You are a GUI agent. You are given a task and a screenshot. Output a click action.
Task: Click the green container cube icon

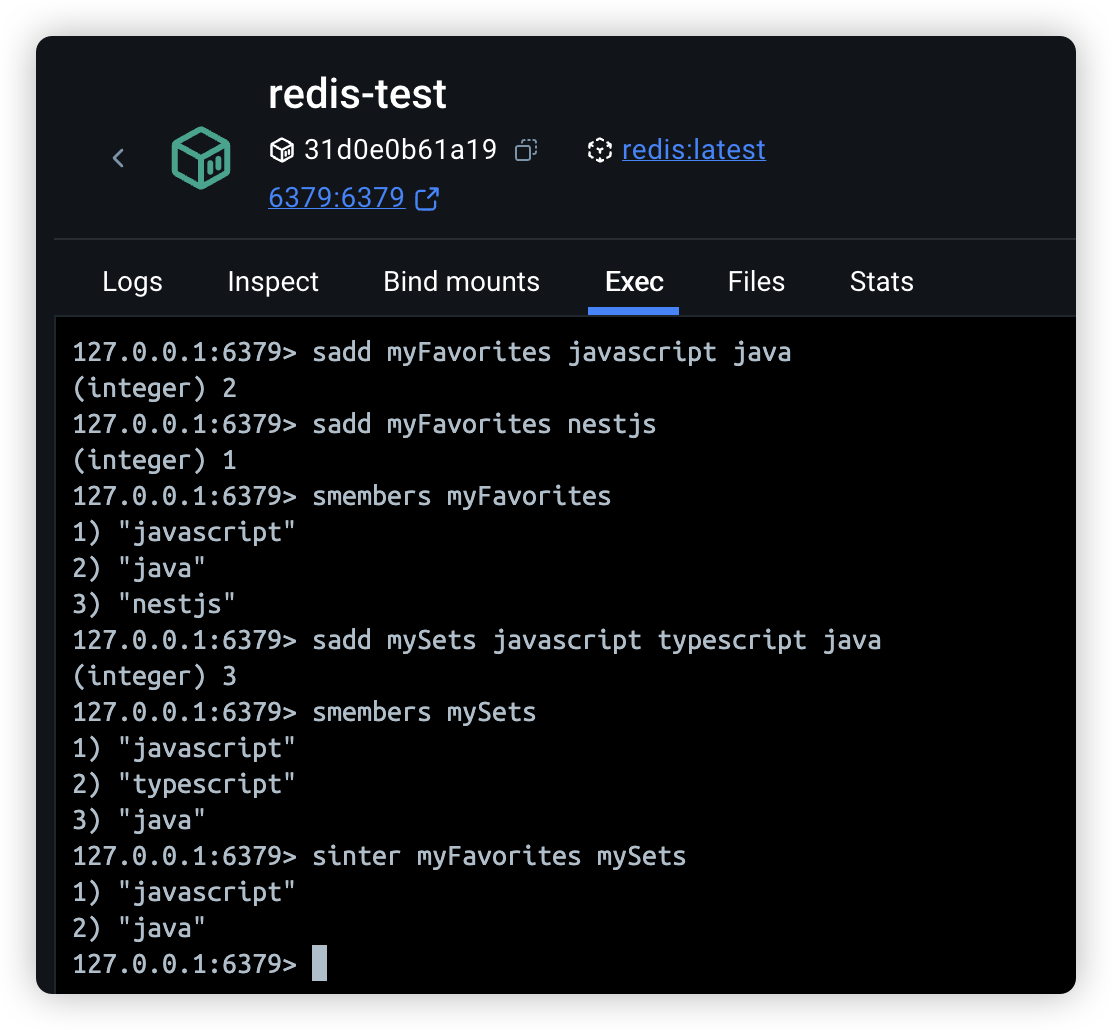[201, 158]
